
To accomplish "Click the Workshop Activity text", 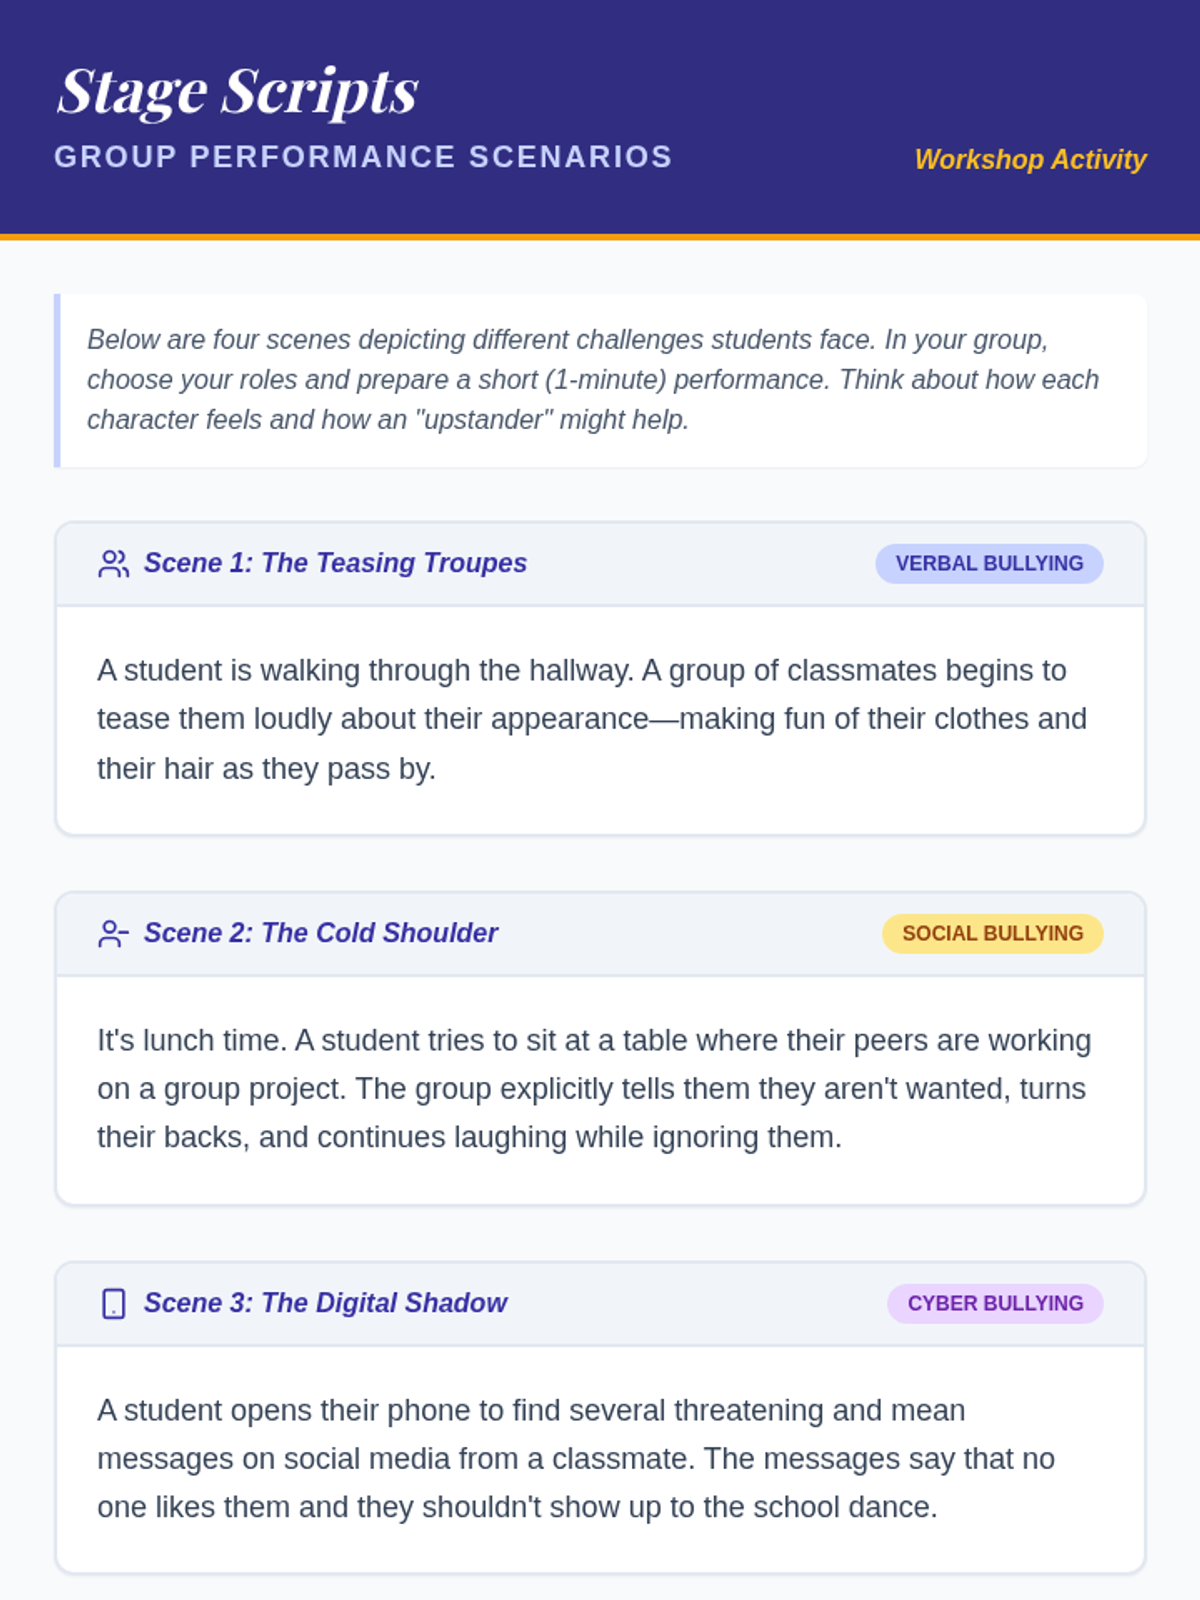I will tap(1030, 160).
